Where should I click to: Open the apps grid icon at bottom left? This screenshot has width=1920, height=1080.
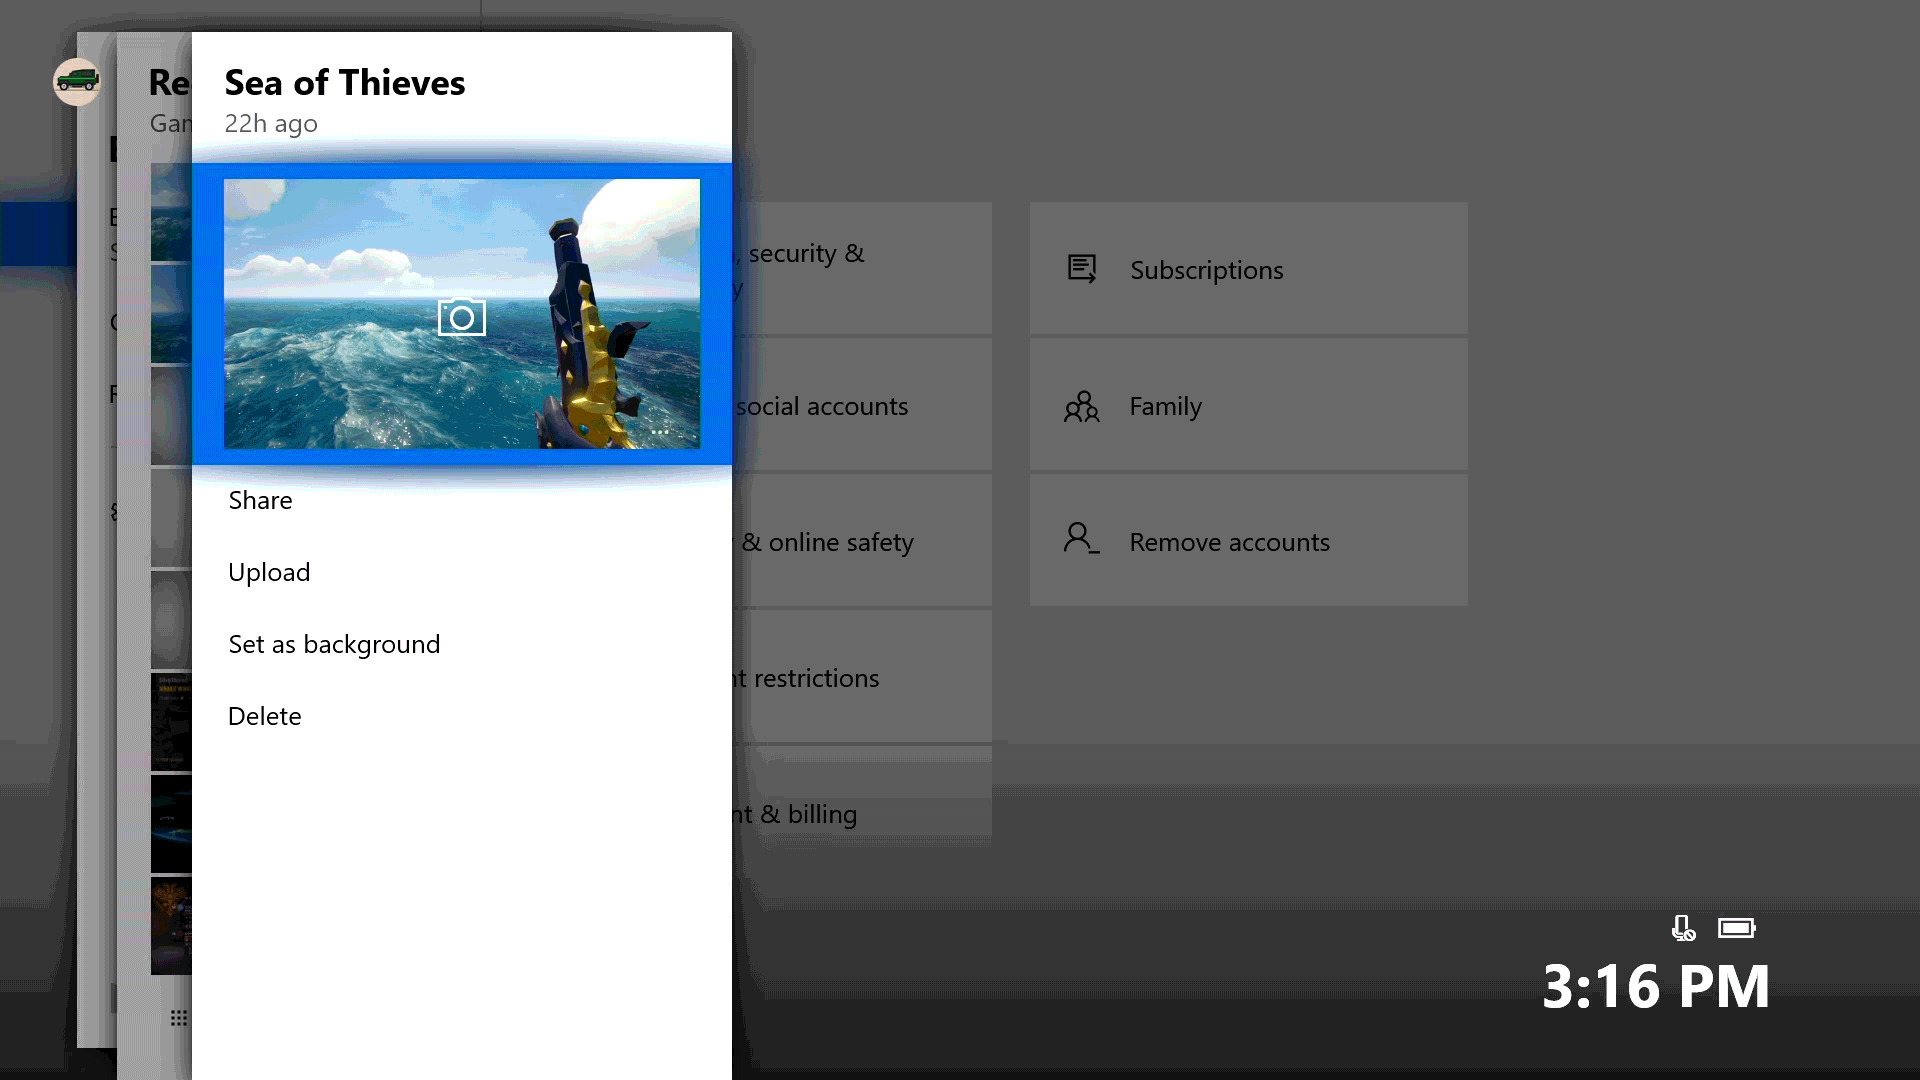click(178, 1017)
